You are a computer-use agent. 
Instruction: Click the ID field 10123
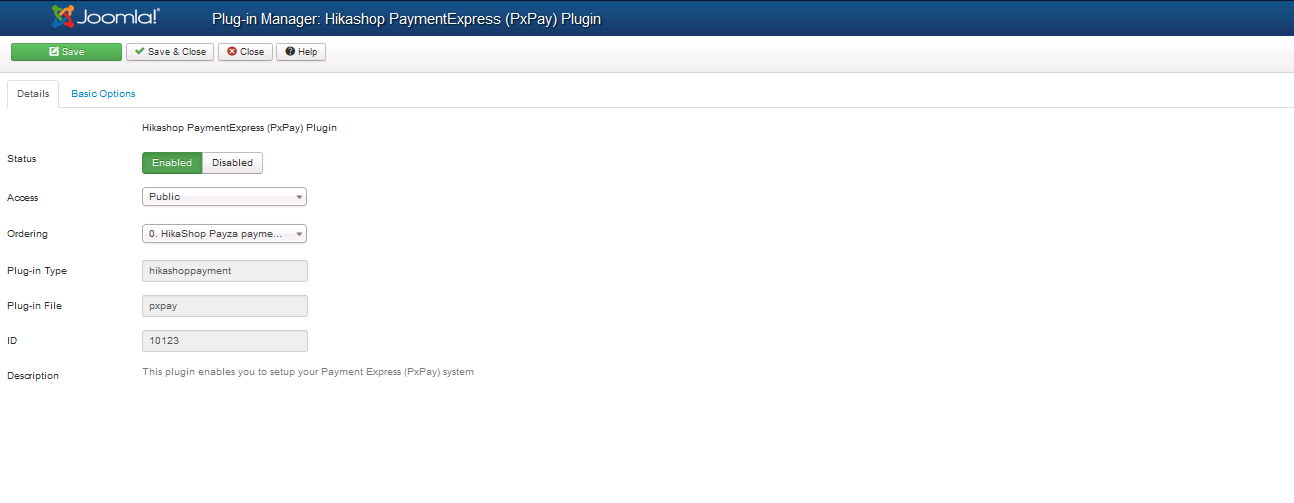[x=225, y=341]
